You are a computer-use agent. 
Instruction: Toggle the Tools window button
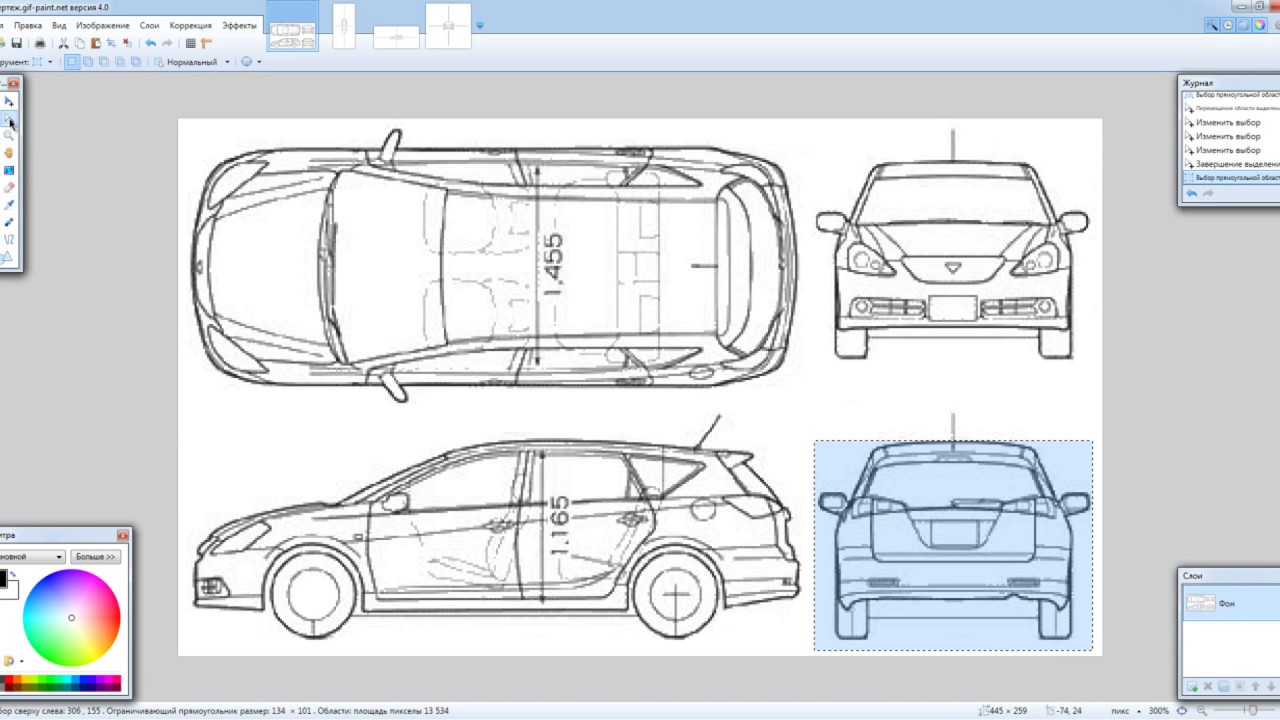pyautogui.click(x=1211, y=25)
